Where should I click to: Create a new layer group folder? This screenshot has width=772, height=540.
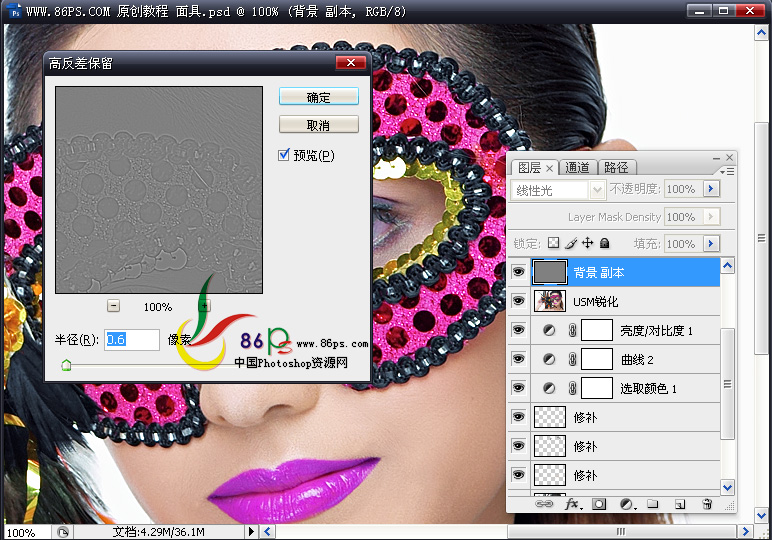pyautogui.click(x=653, y=505)
